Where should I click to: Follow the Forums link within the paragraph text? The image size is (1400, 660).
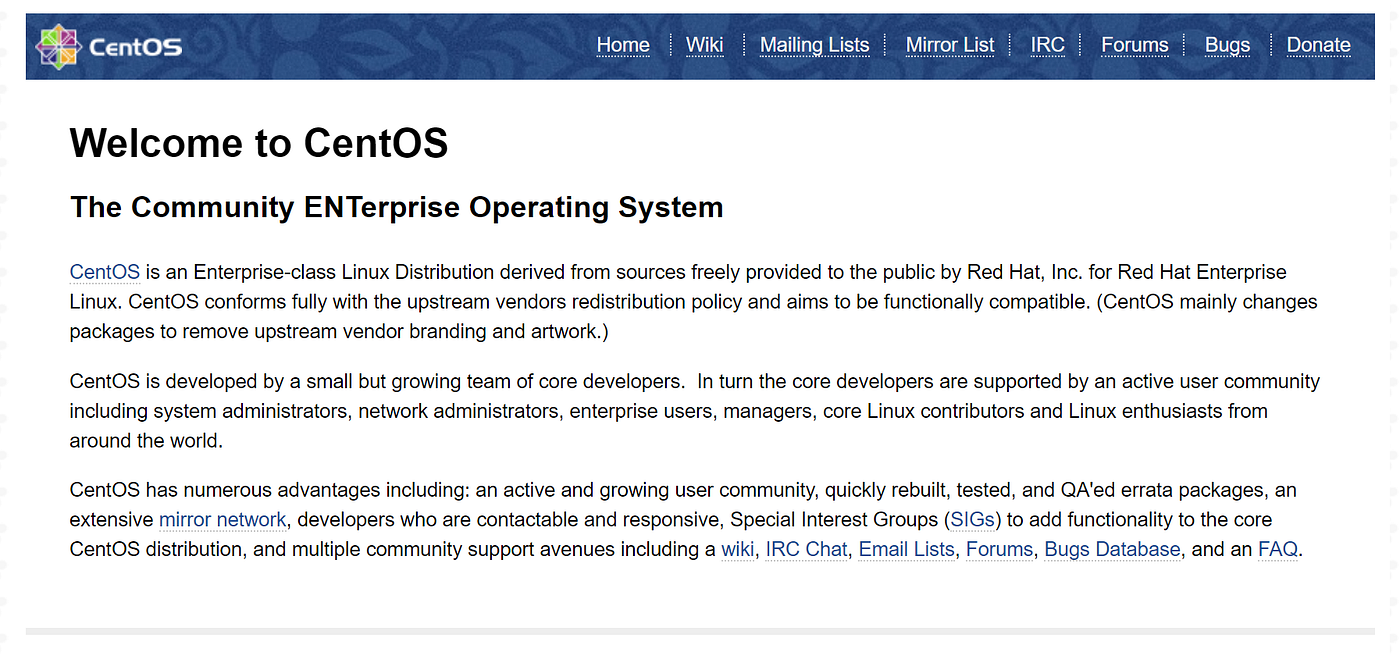[x=999, y=549]
